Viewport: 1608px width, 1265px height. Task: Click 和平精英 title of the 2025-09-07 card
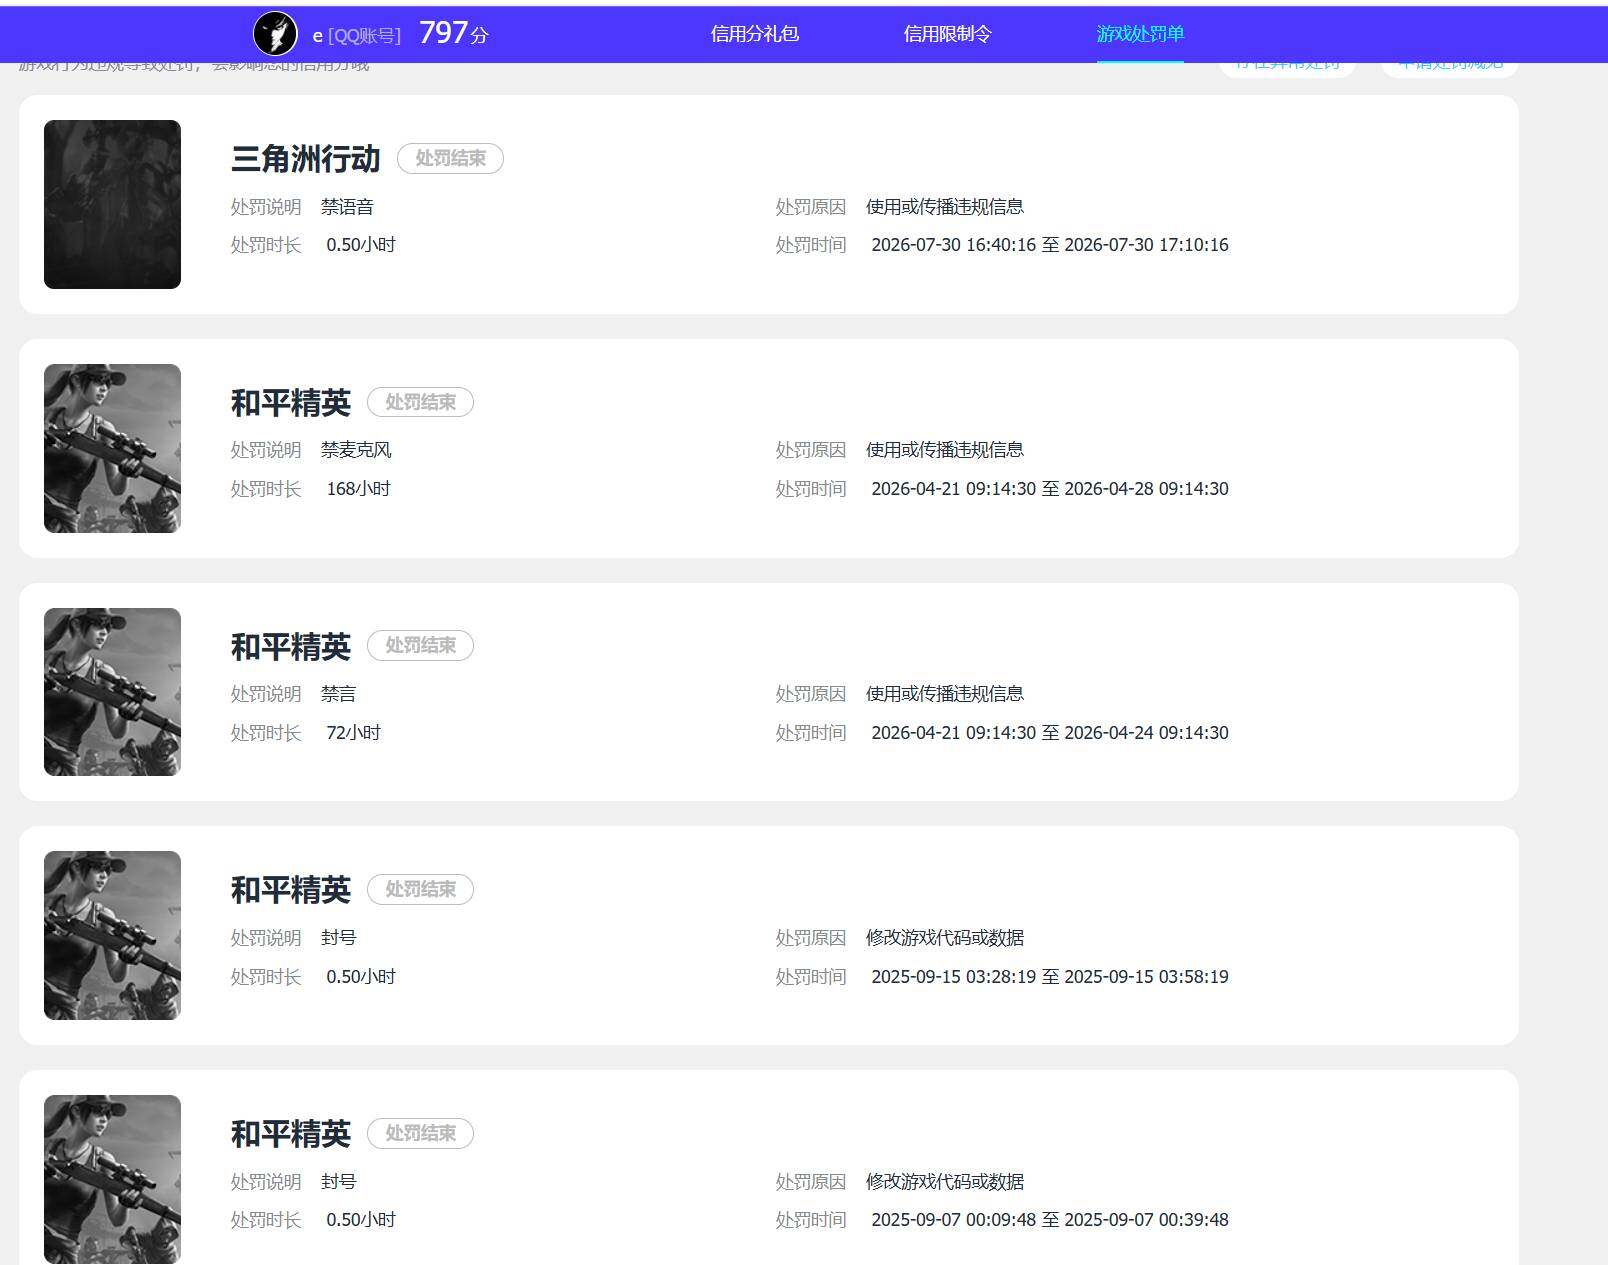[291, 1134]
